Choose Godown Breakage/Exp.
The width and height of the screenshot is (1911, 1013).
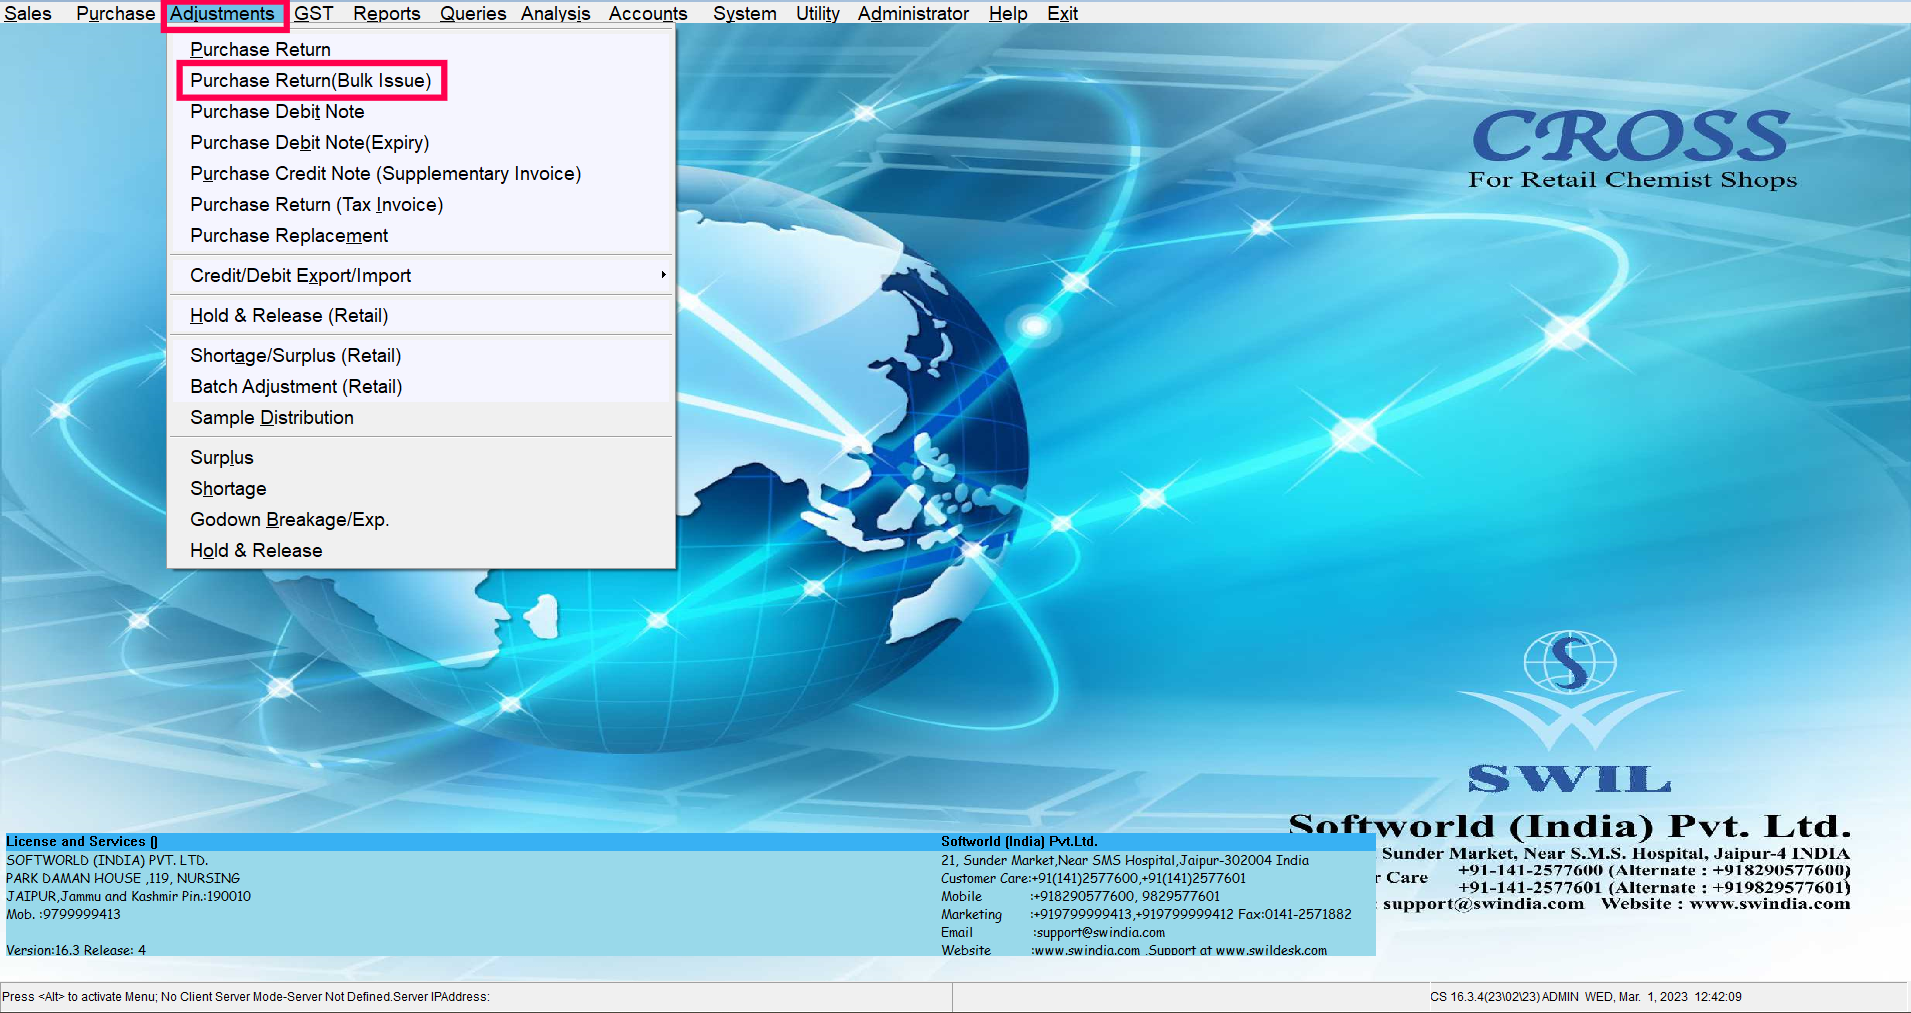pyautogui.click(x=420, y=519)
